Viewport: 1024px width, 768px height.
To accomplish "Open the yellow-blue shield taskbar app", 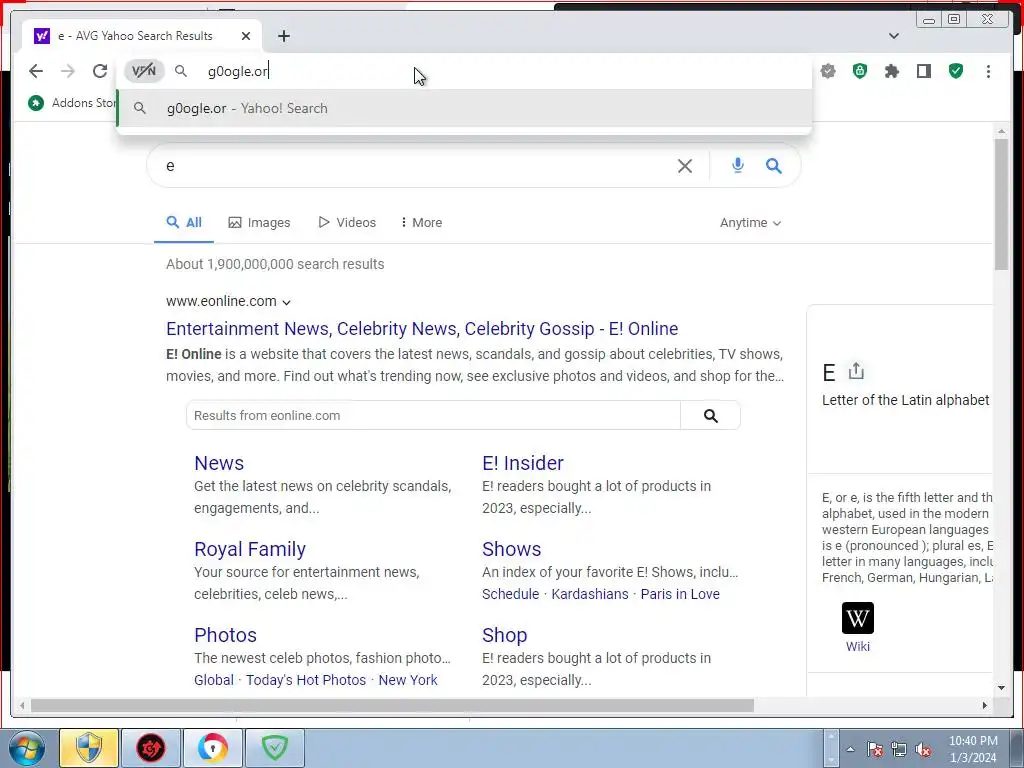I will [89, 748].
